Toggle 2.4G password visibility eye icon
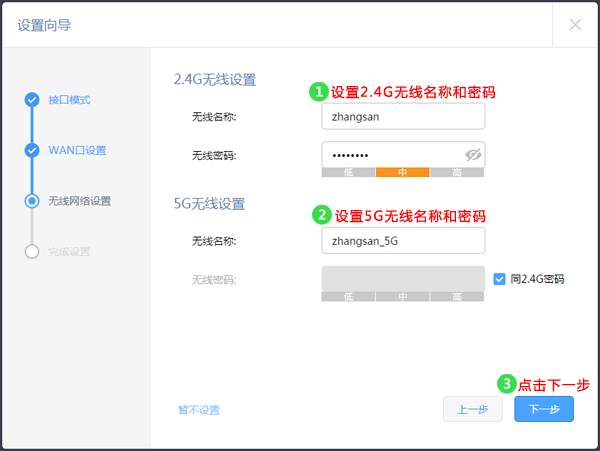Screen dimensions: 600x451 [x=473, y=155]
